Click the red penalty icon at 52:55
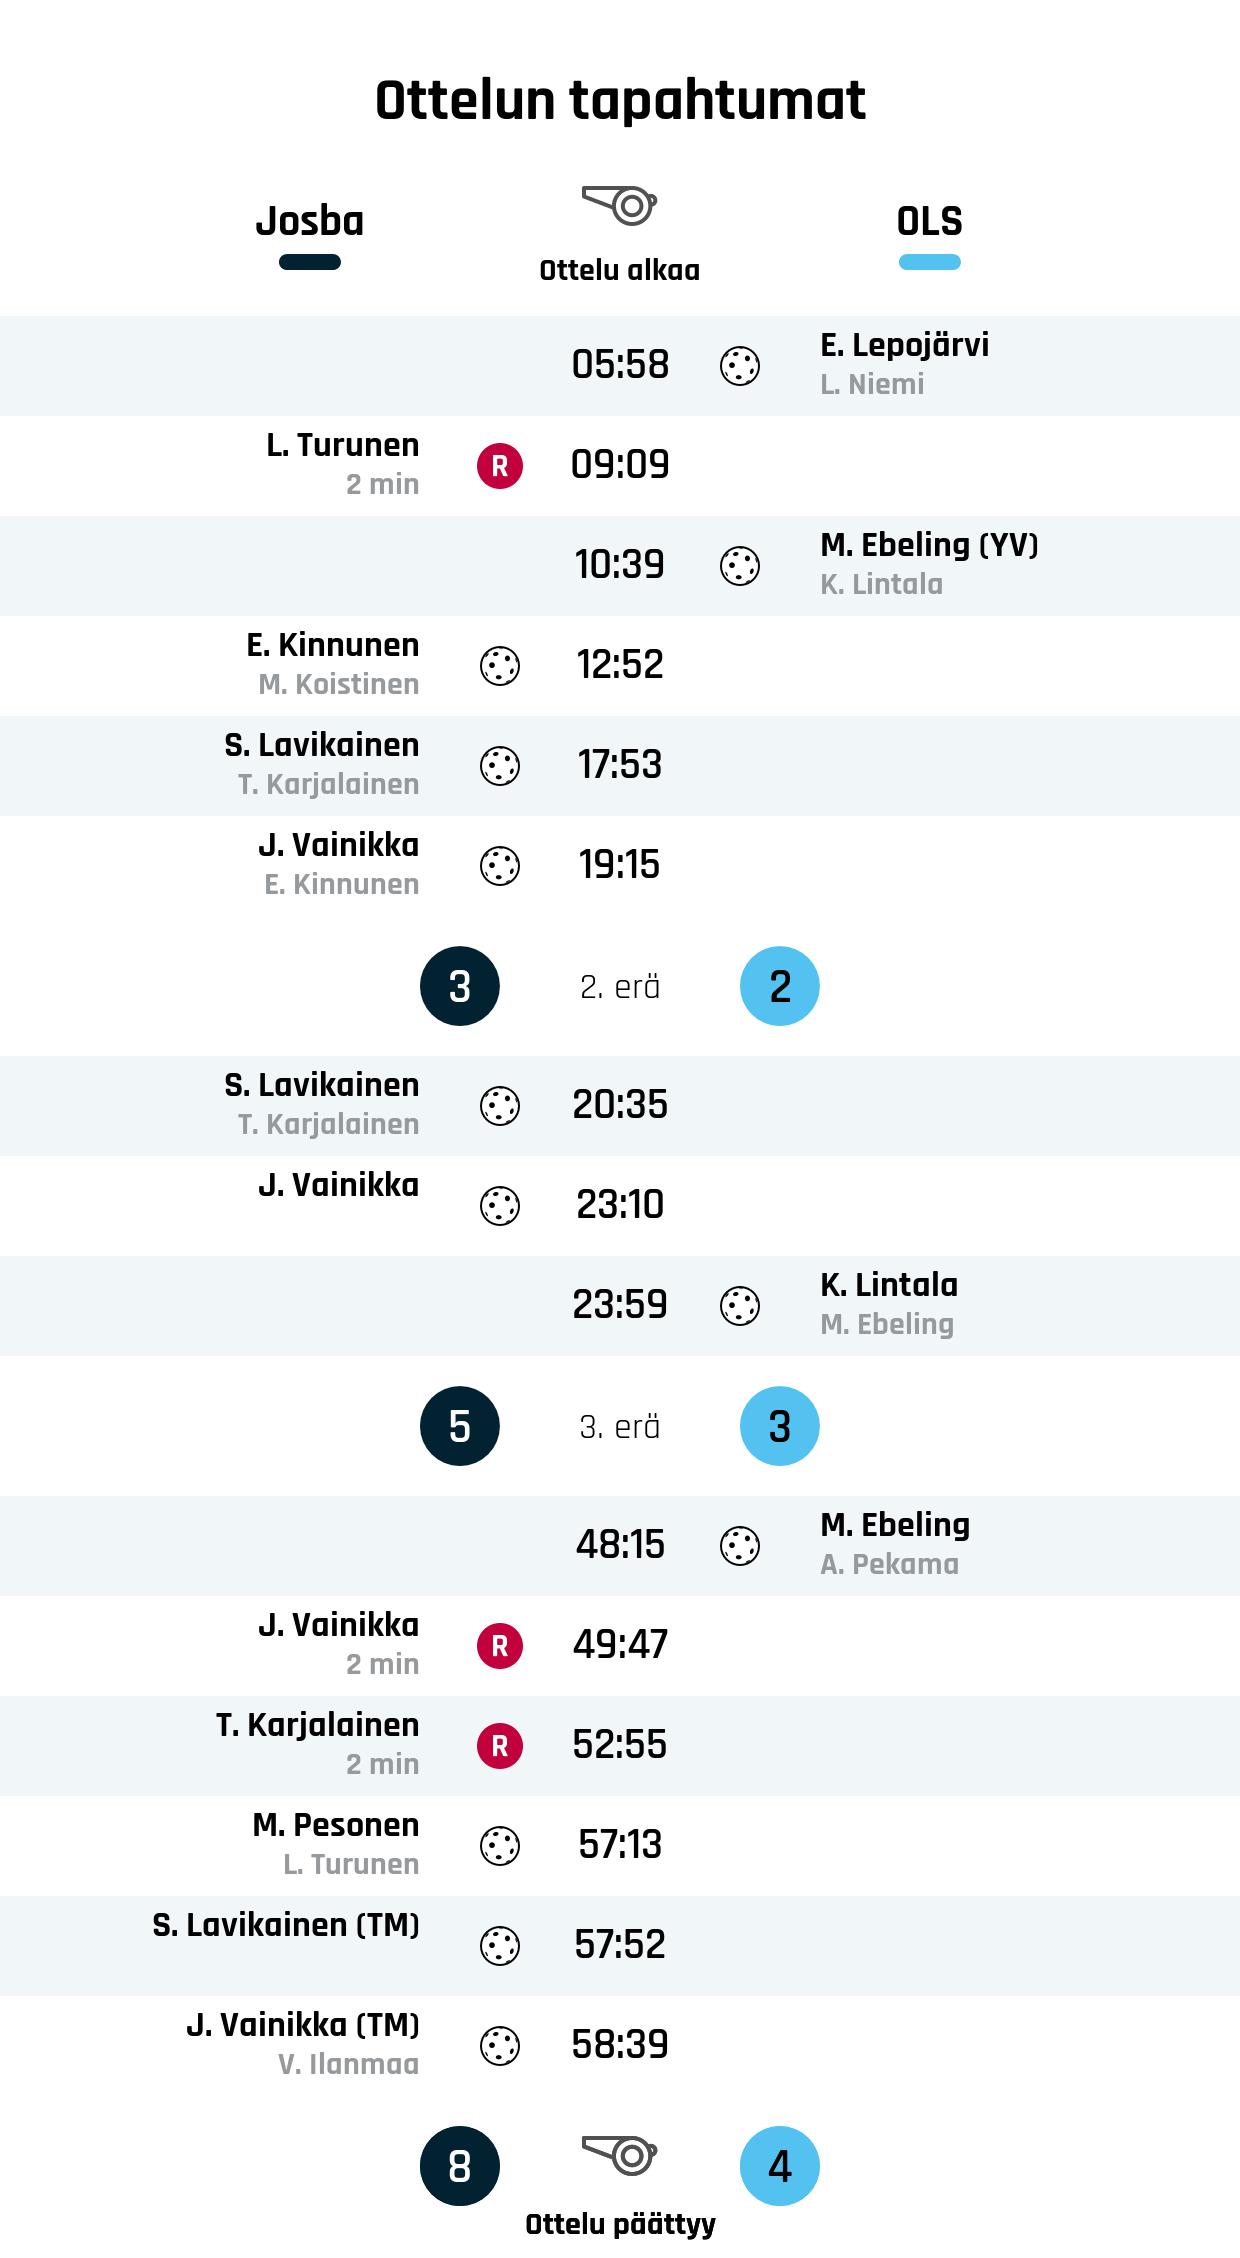 point(500,1746)
